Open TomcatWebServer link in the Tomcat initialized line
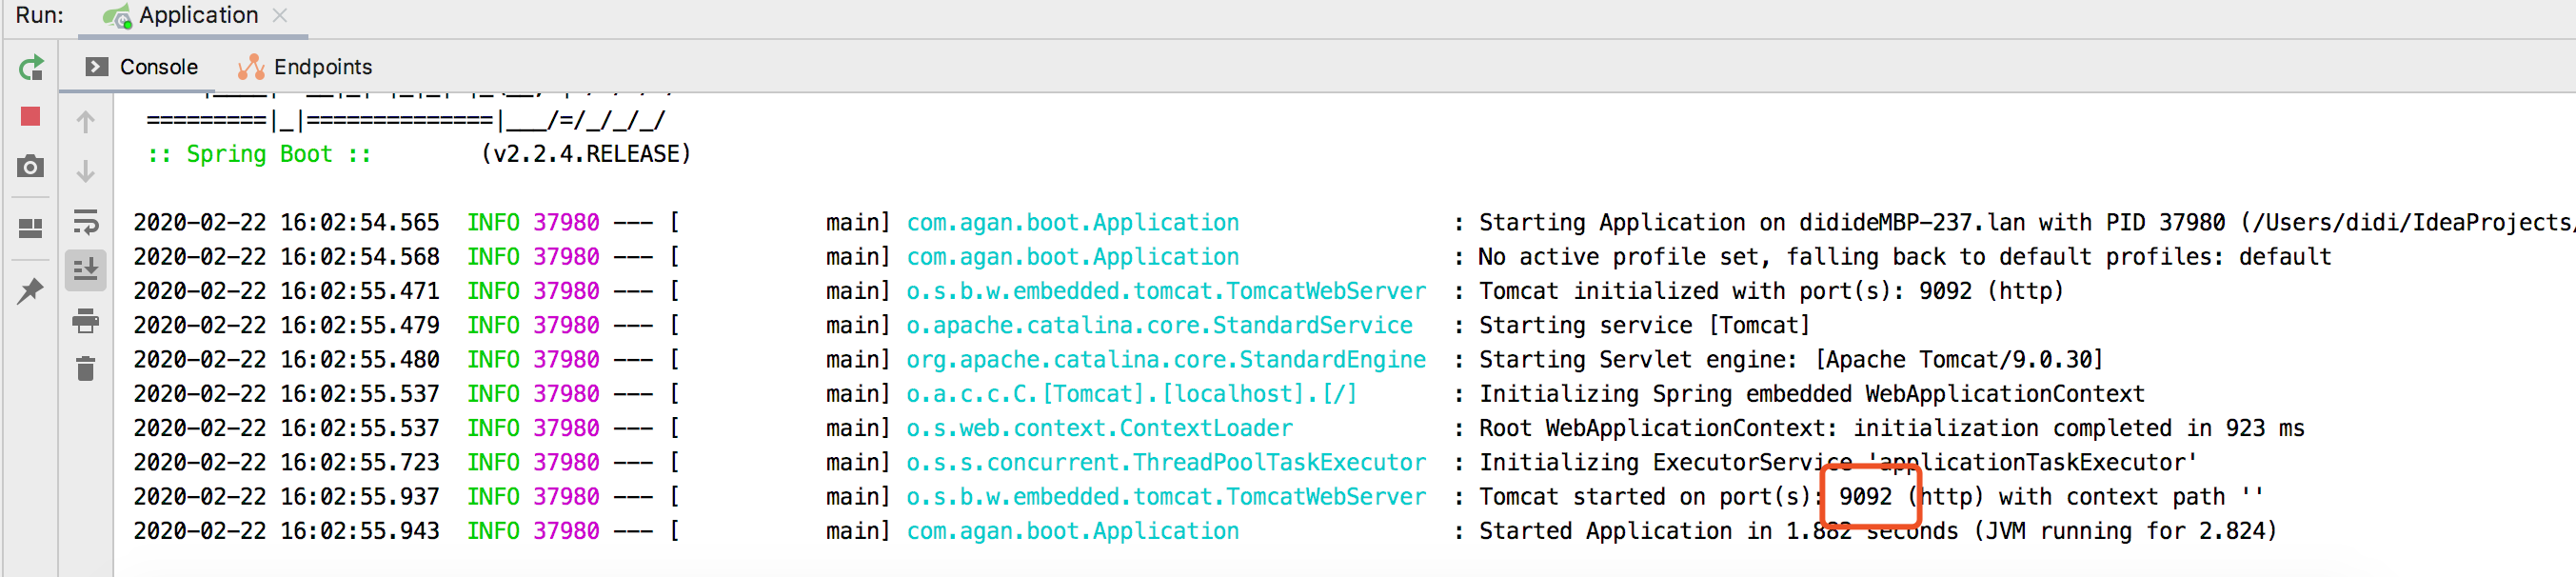 [1166, 291]
